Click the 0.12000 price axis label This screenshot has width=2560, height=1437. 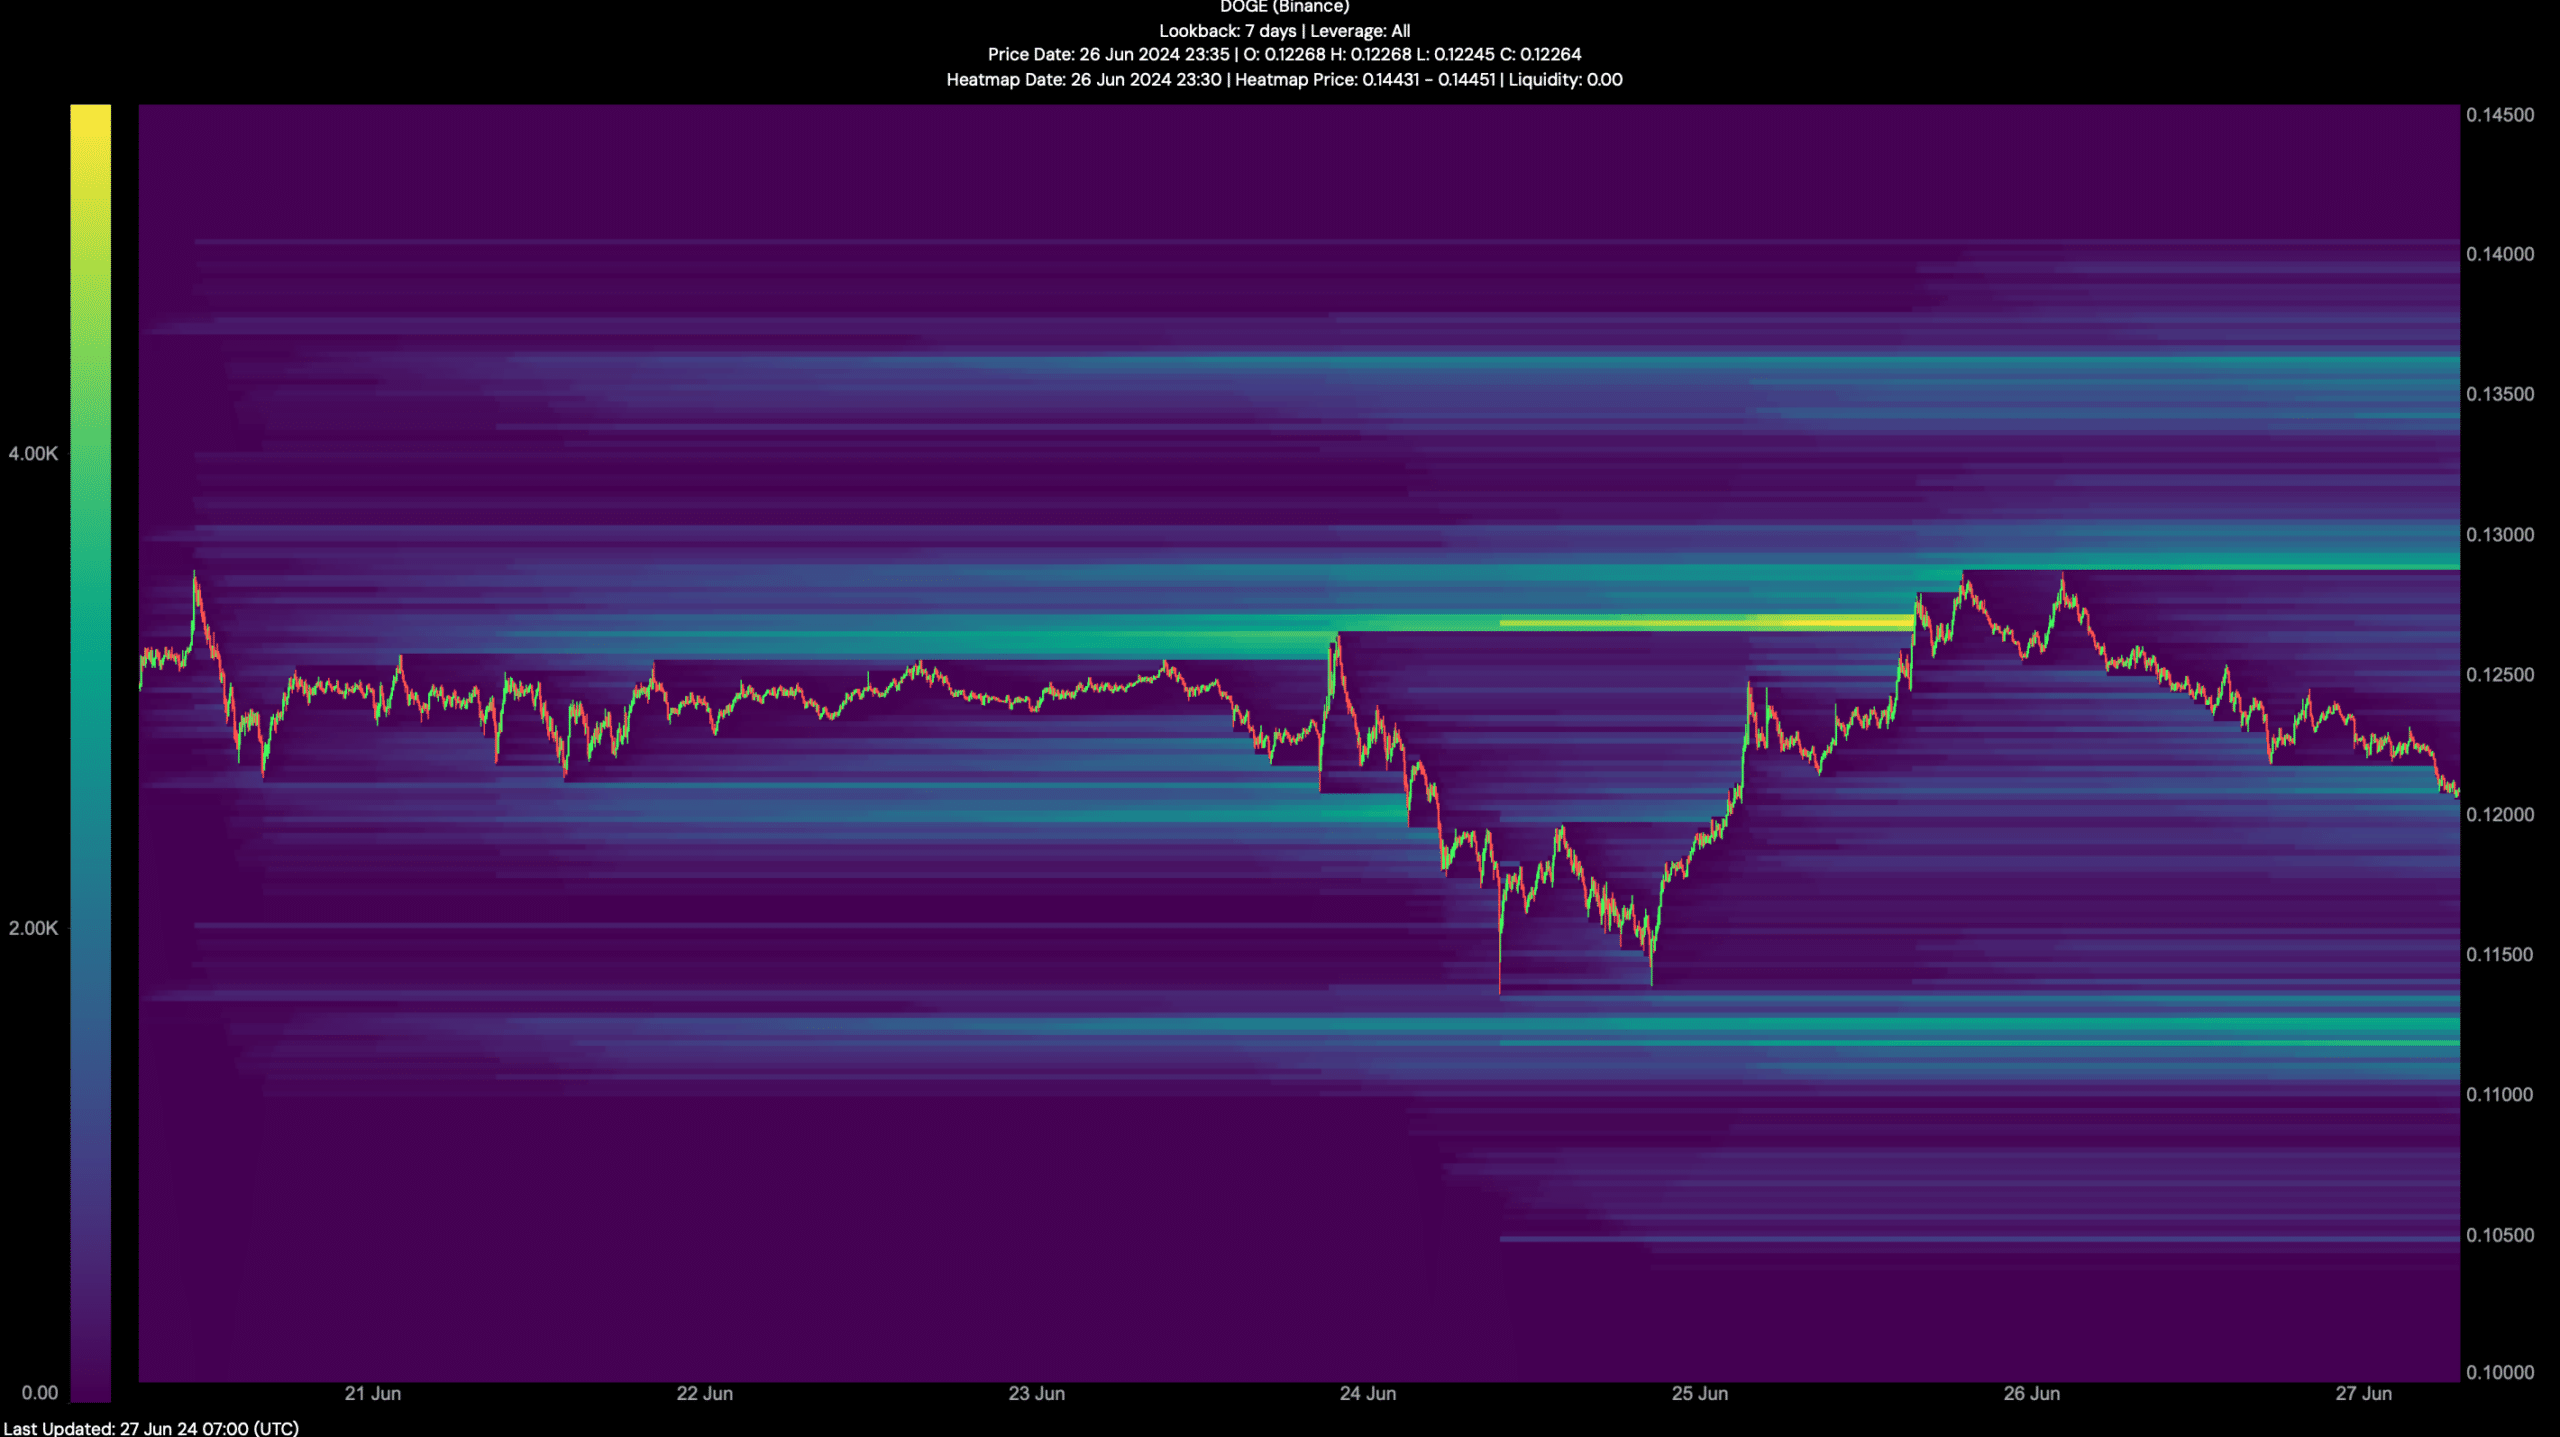click(2500, 815)
